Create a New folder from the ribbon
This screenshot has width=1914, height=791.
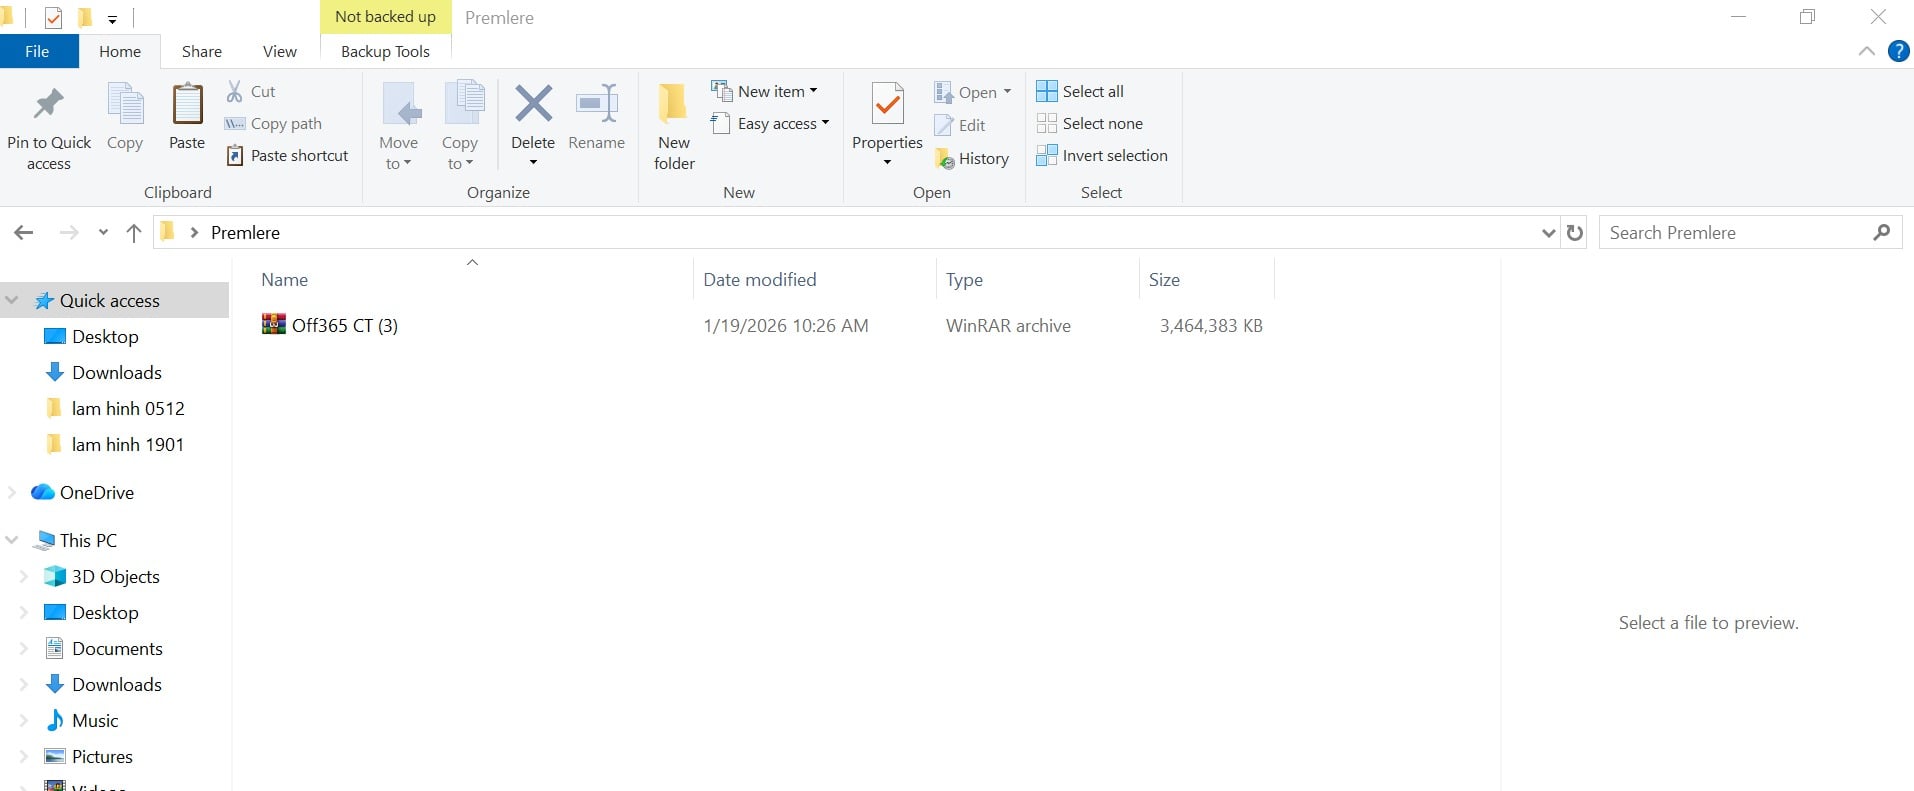point(673,126)
